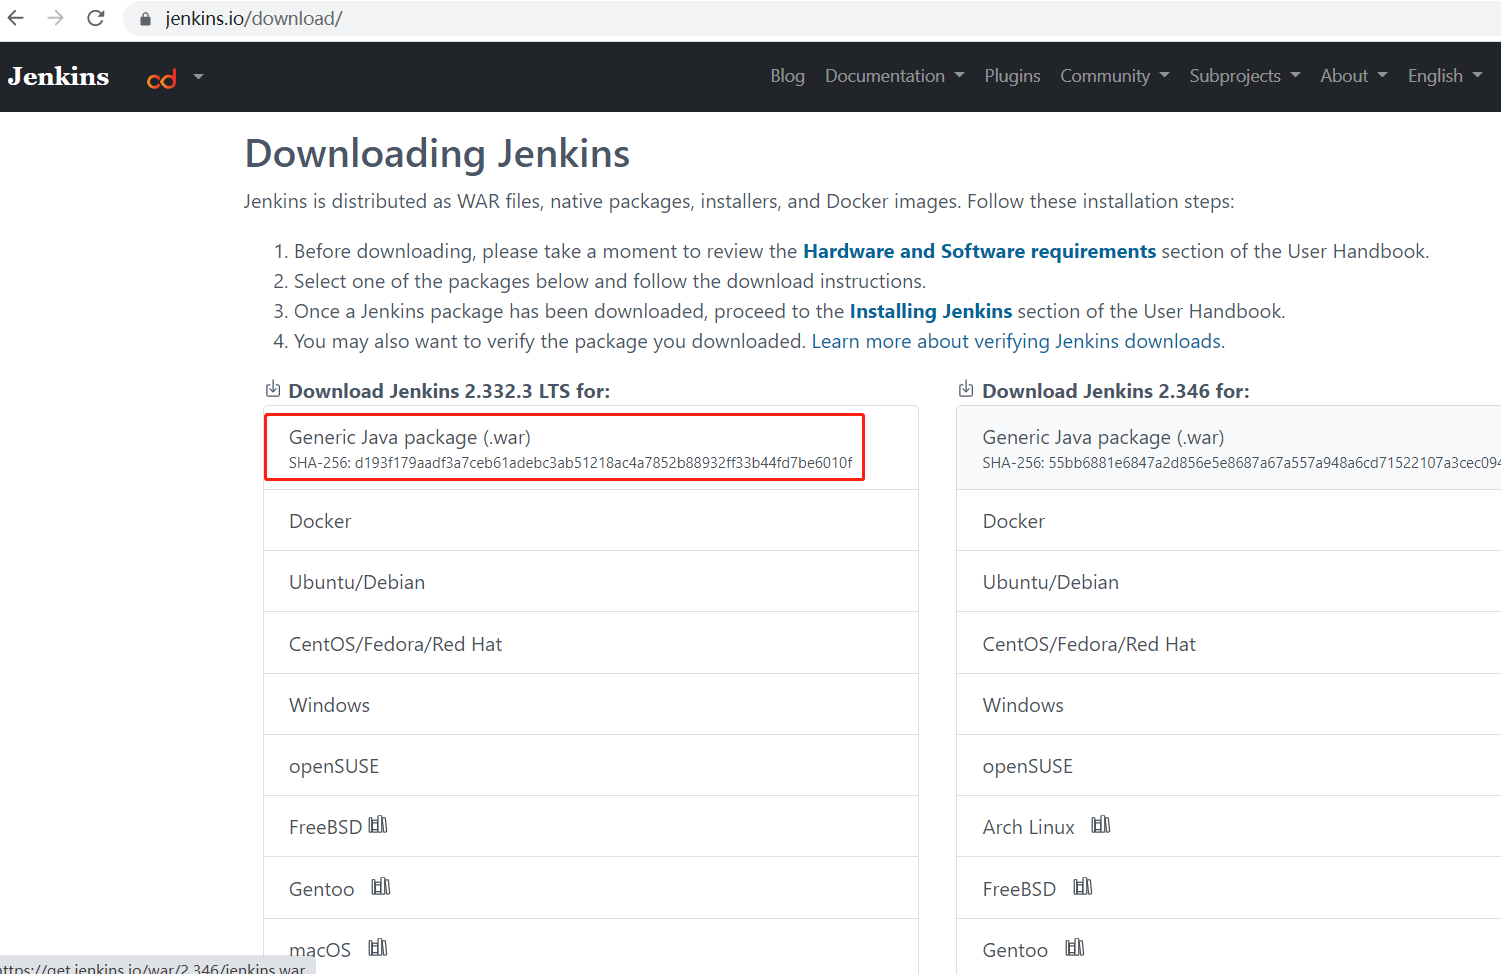Download weekly 2.346 Generic Java package (.war)
The width and height of the screenshot is (1501, 974).
pos(1229,447)
